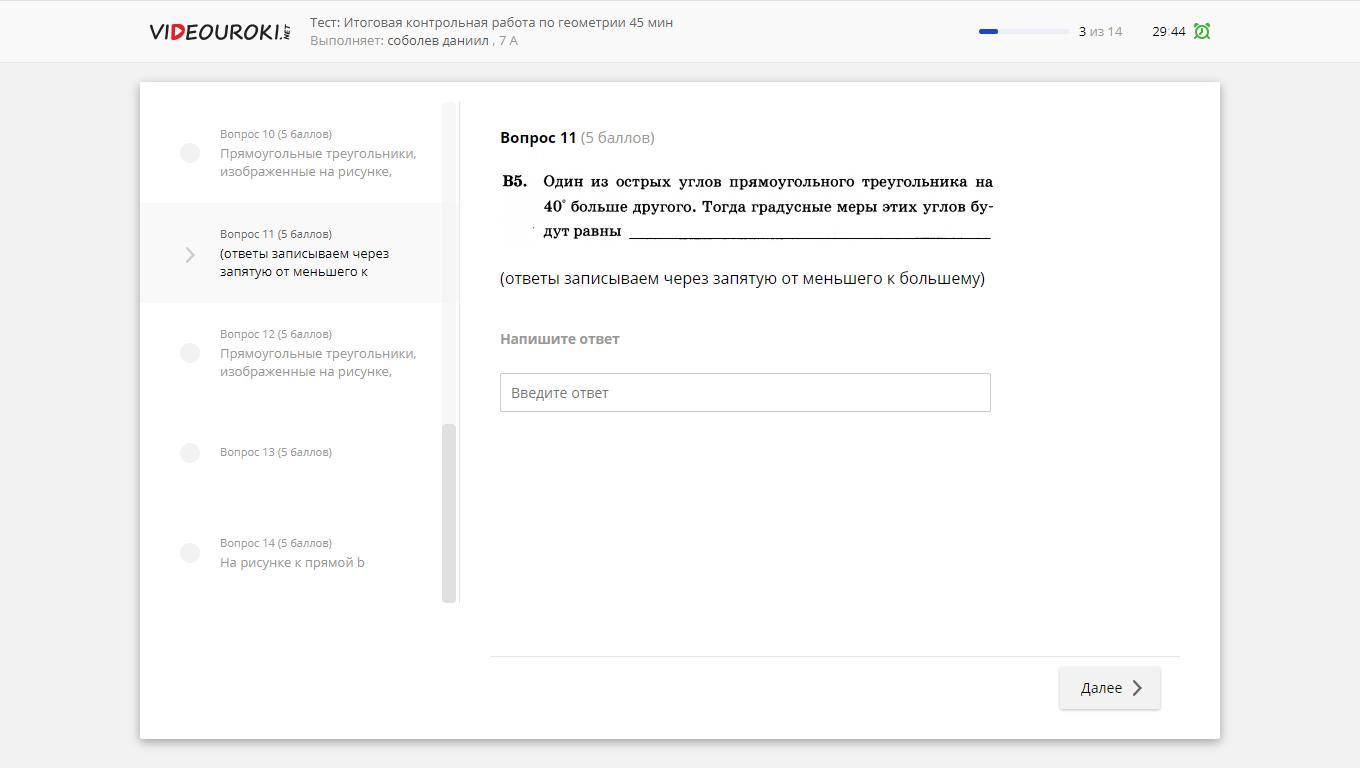1360x768 pixels.
Task: Click the answer hint about запятую in main panel
Action: [x=742, y=278]
